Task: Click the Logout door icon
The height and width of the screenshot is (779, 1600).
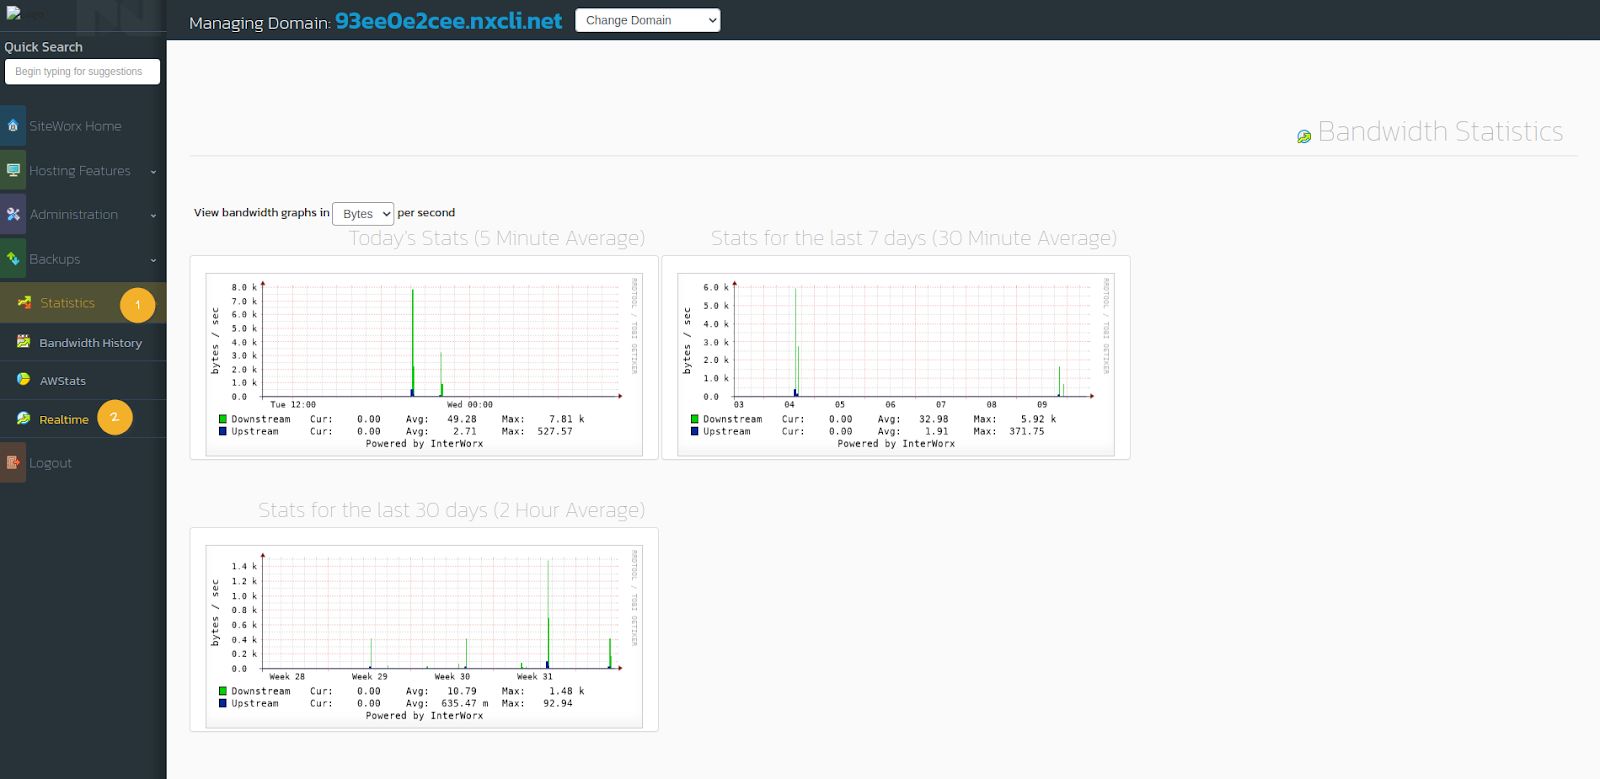Action: click(13, 462)
